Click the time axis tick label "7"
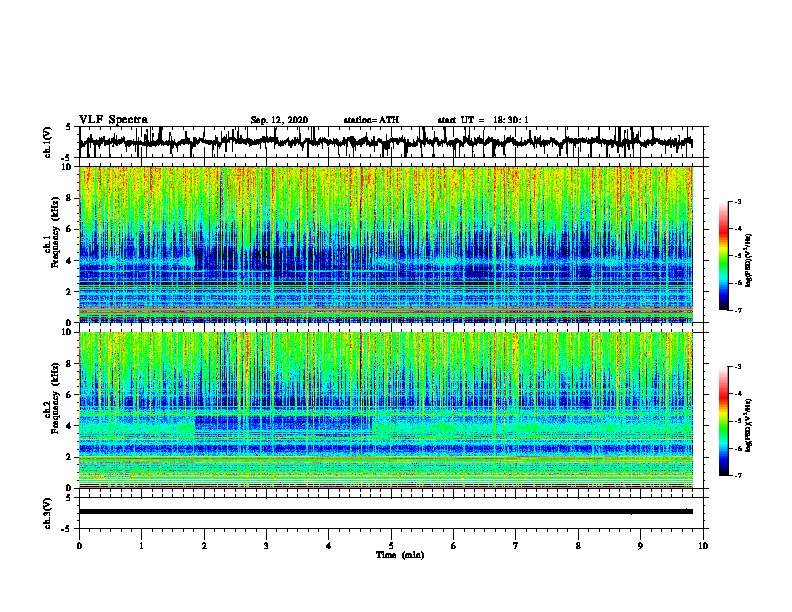792x612 pixels. pos(516,546)
